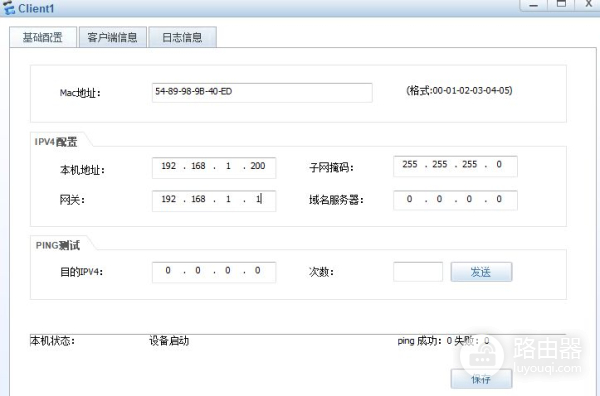The image size is (600, 396).
Task: Focus the 网关 address field
Action: point(214,201)
